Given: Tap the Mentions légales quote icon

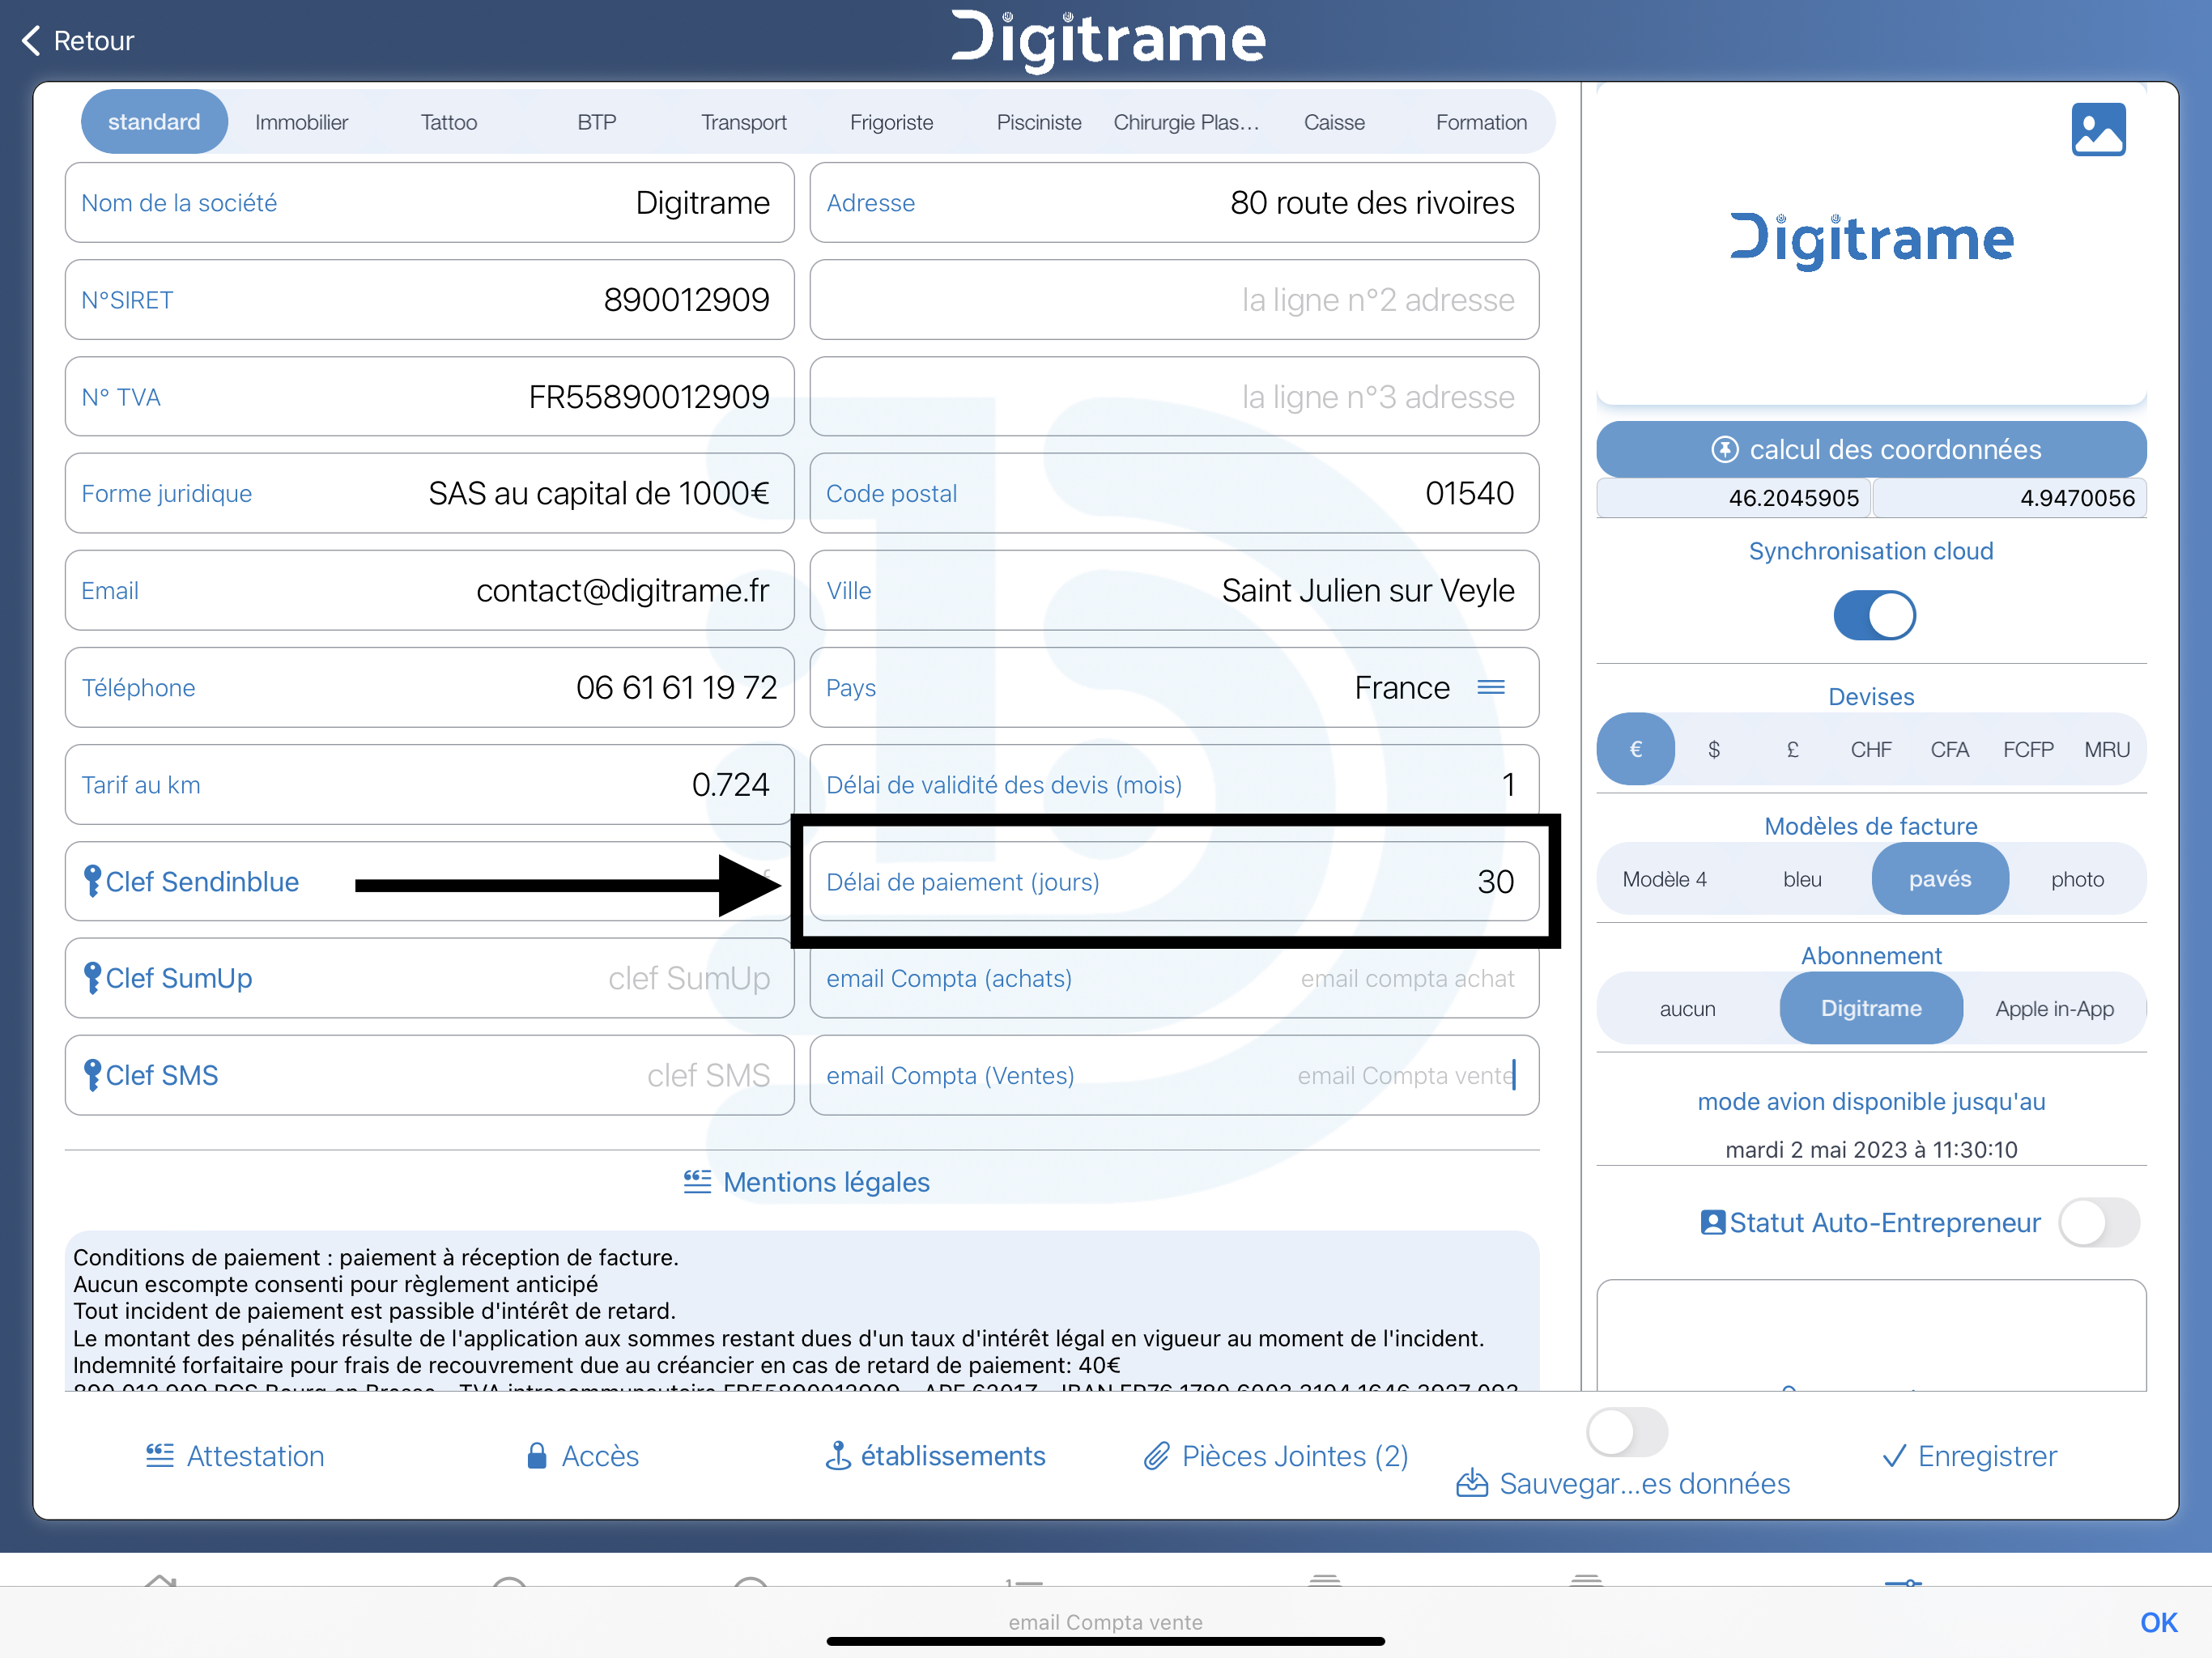Looking at the screenshot, I should coord(697,1182).
